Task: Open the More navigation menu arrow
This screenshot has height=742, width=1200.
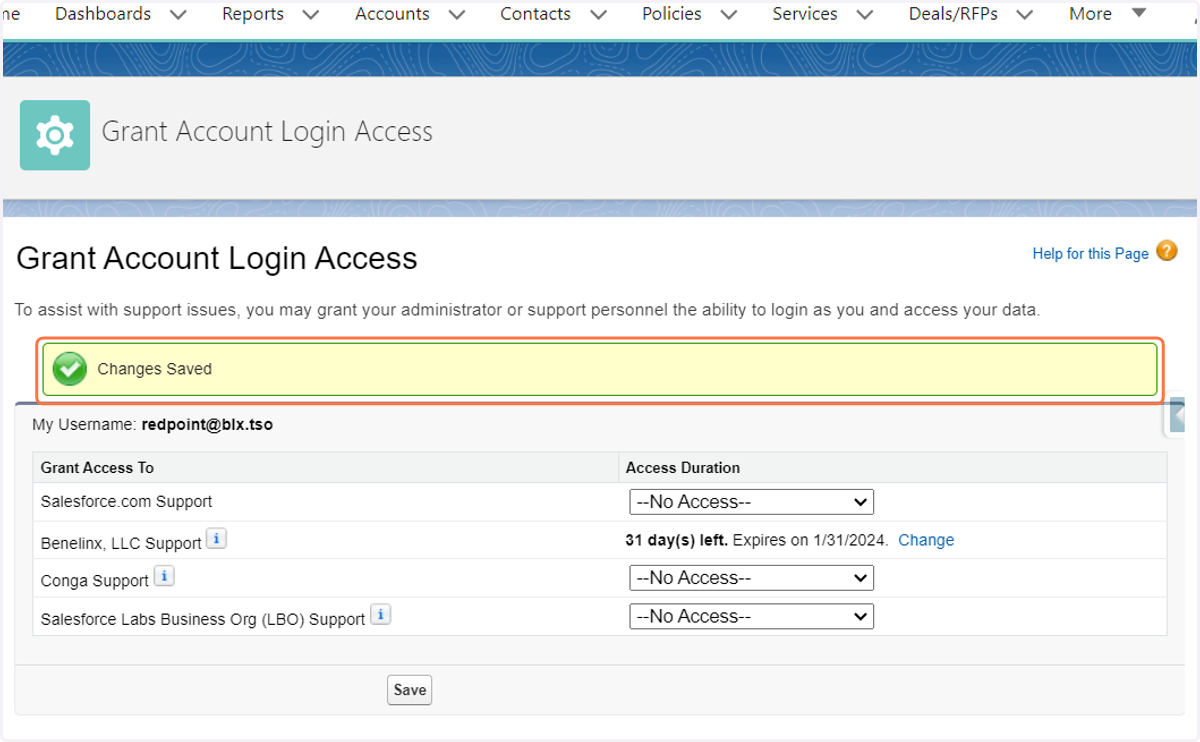Action: coord(1138,13)
